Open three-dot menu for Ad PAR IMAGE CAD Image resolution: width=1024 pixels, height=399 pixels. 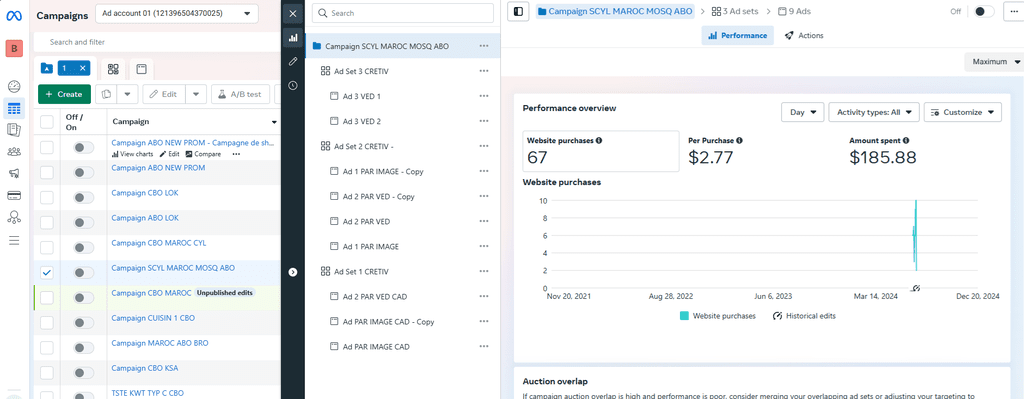(484, 347)
